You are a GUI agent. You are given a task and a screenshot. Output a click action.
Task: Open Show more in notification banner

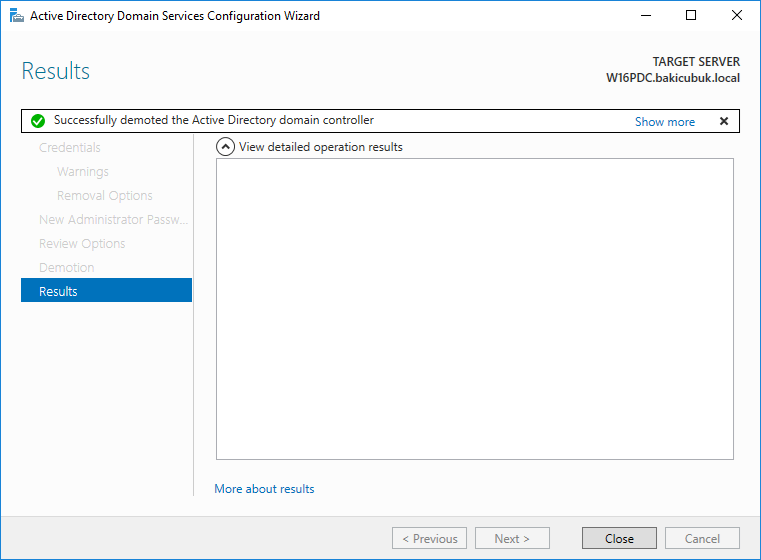click(x=664, y=122)
